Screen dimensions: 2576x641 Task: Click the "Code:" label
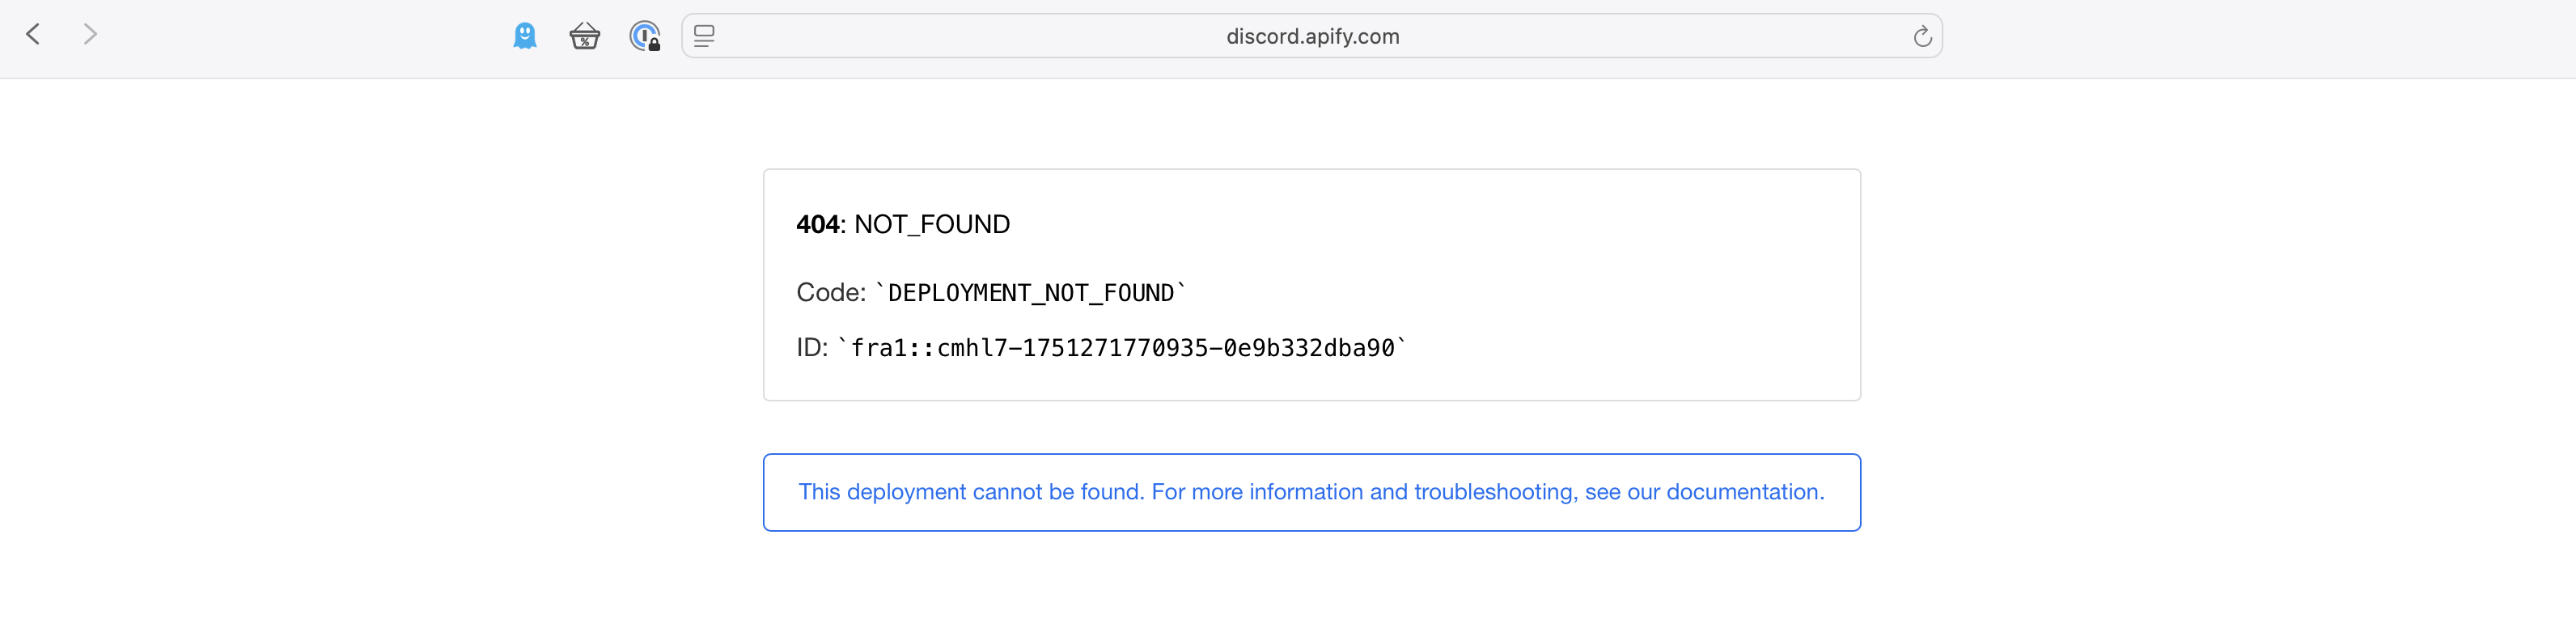point(830,293)
